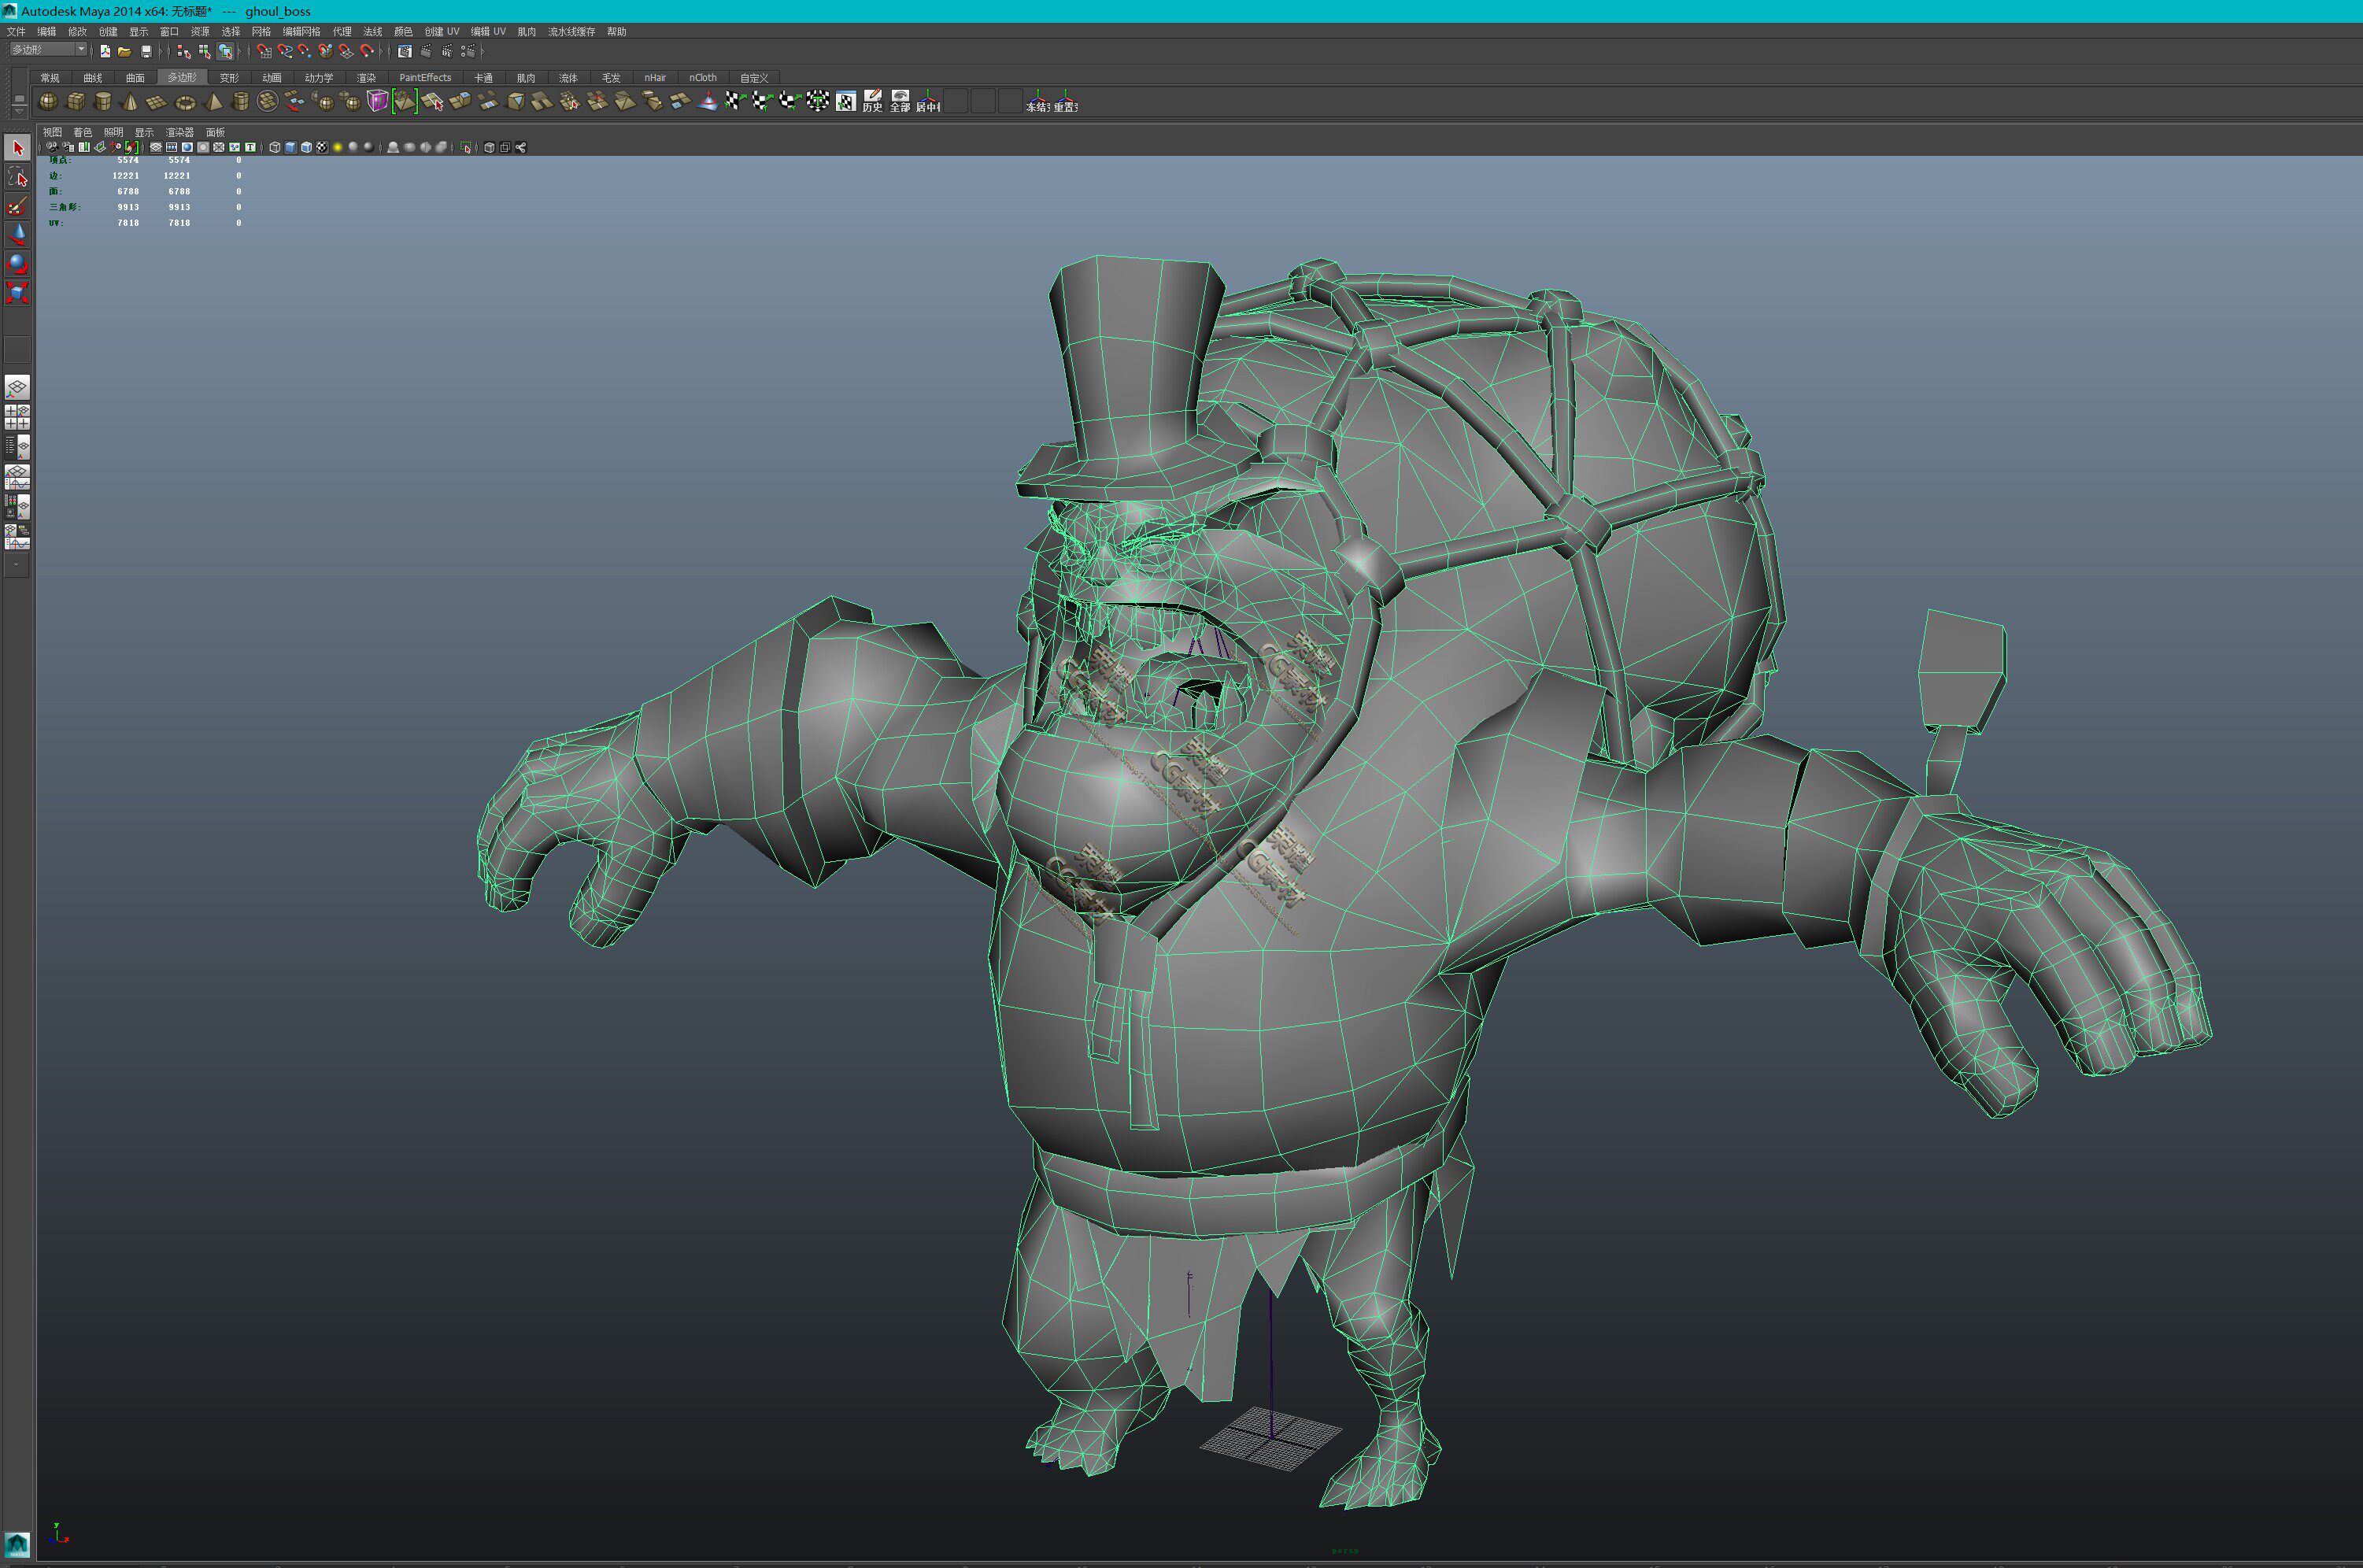Viewport: 2363px width, 1568px height.
Task: Click the 历史 delete history shelf button
Action: (872, 101)
